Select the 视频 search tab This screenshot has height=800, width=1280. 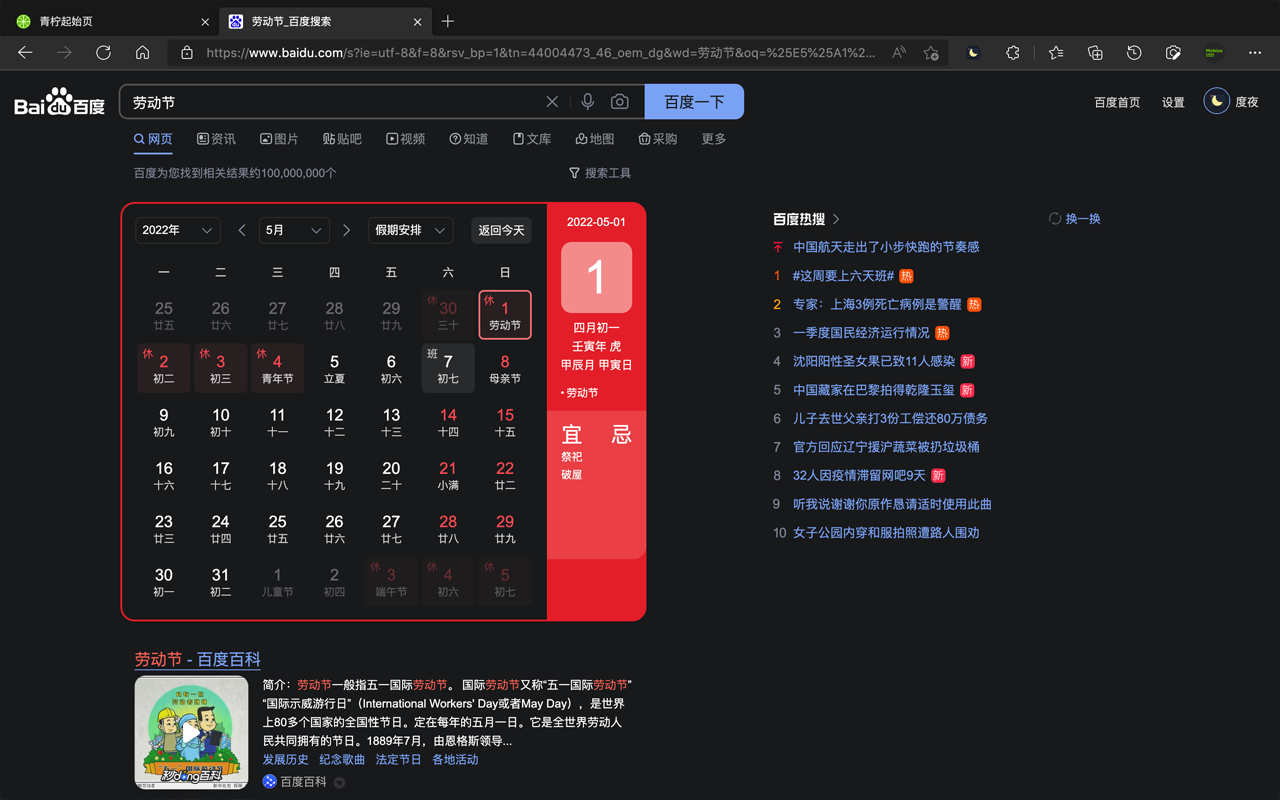pyautogui.click(x=405, y=139)
